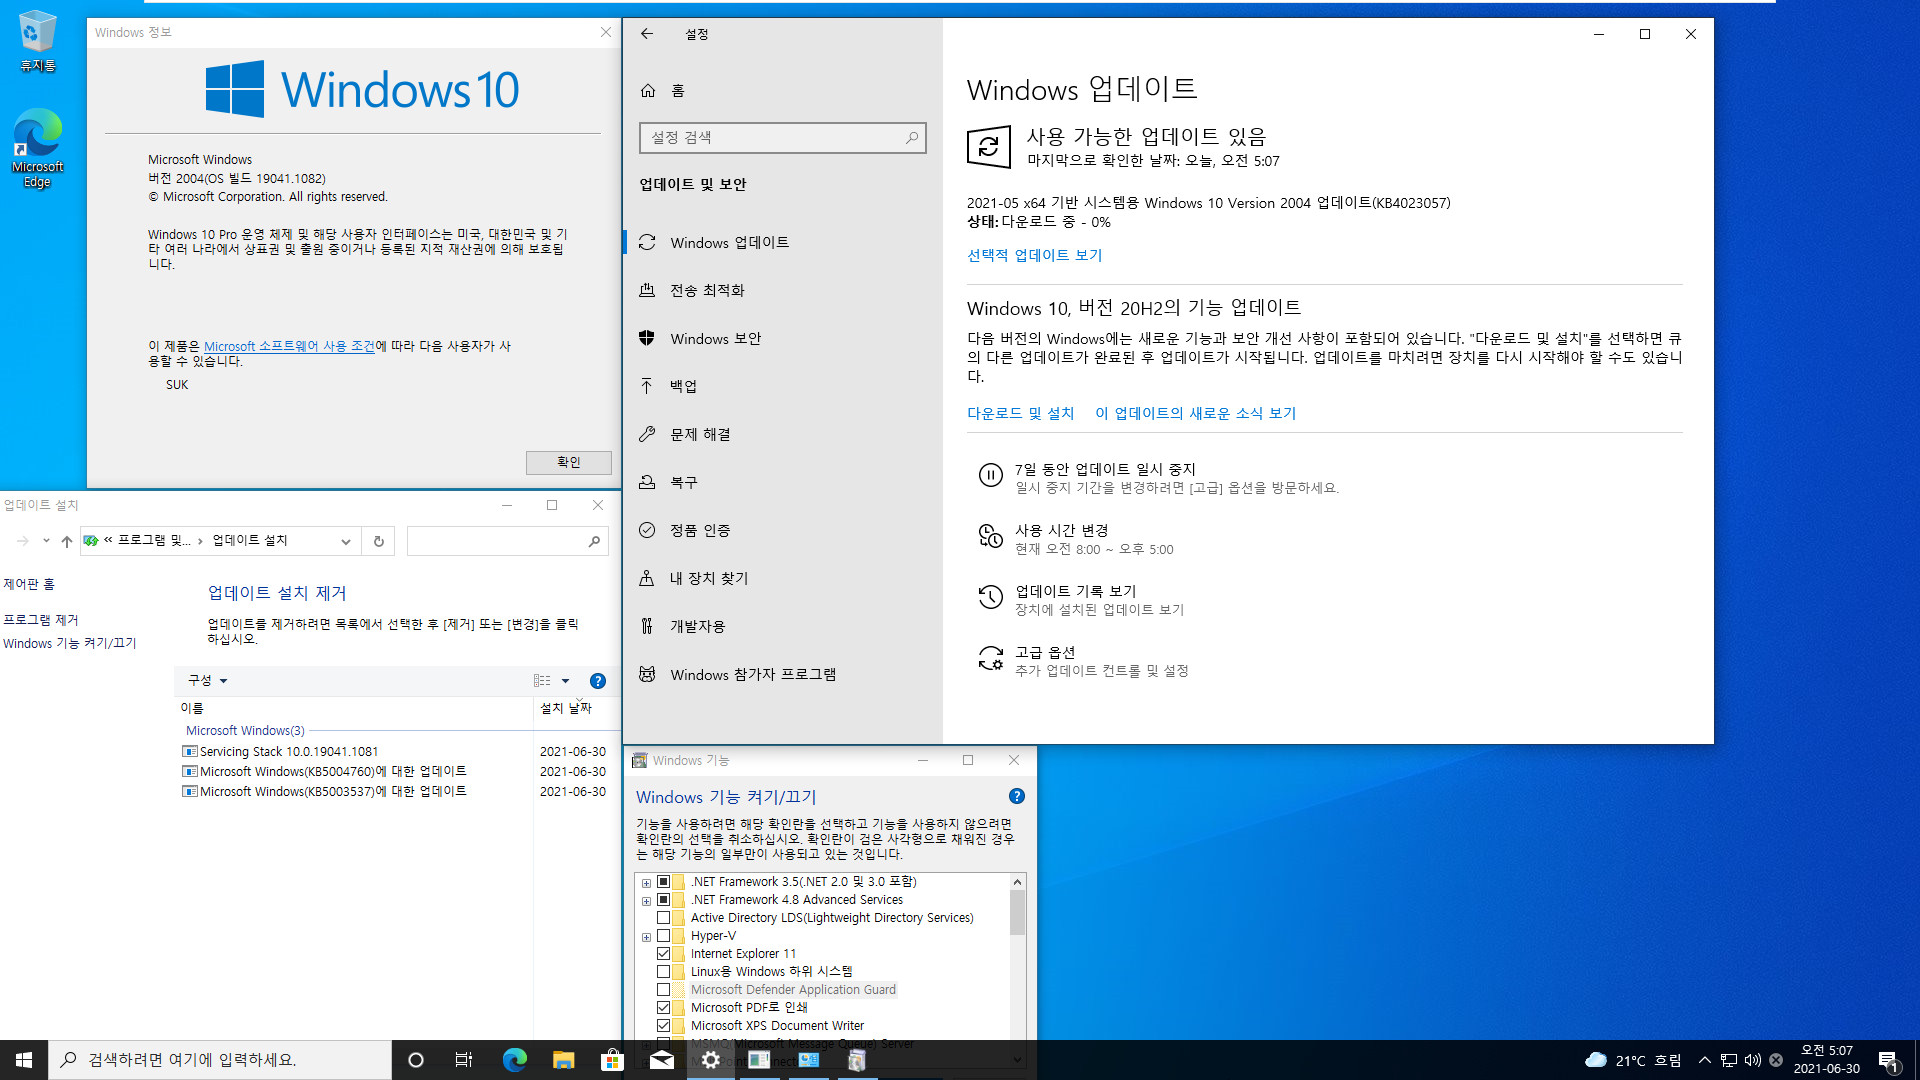1920x1080 pixels.
Task: Select 정품 인증 in sidebar
Action: coord(782,531)
